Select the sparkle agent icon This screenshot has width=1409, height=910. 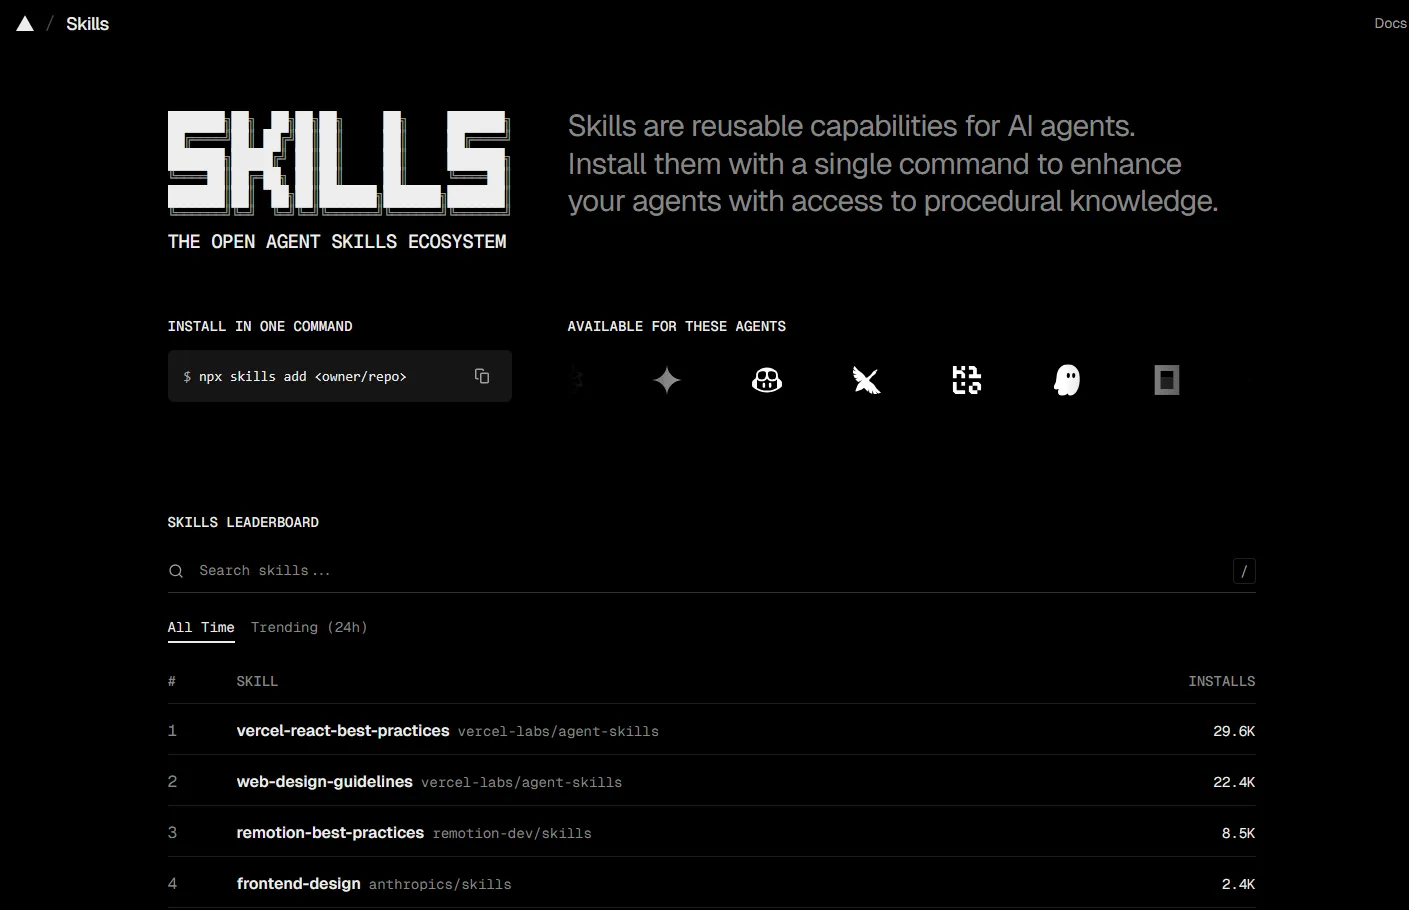click(x=666, y=380)
